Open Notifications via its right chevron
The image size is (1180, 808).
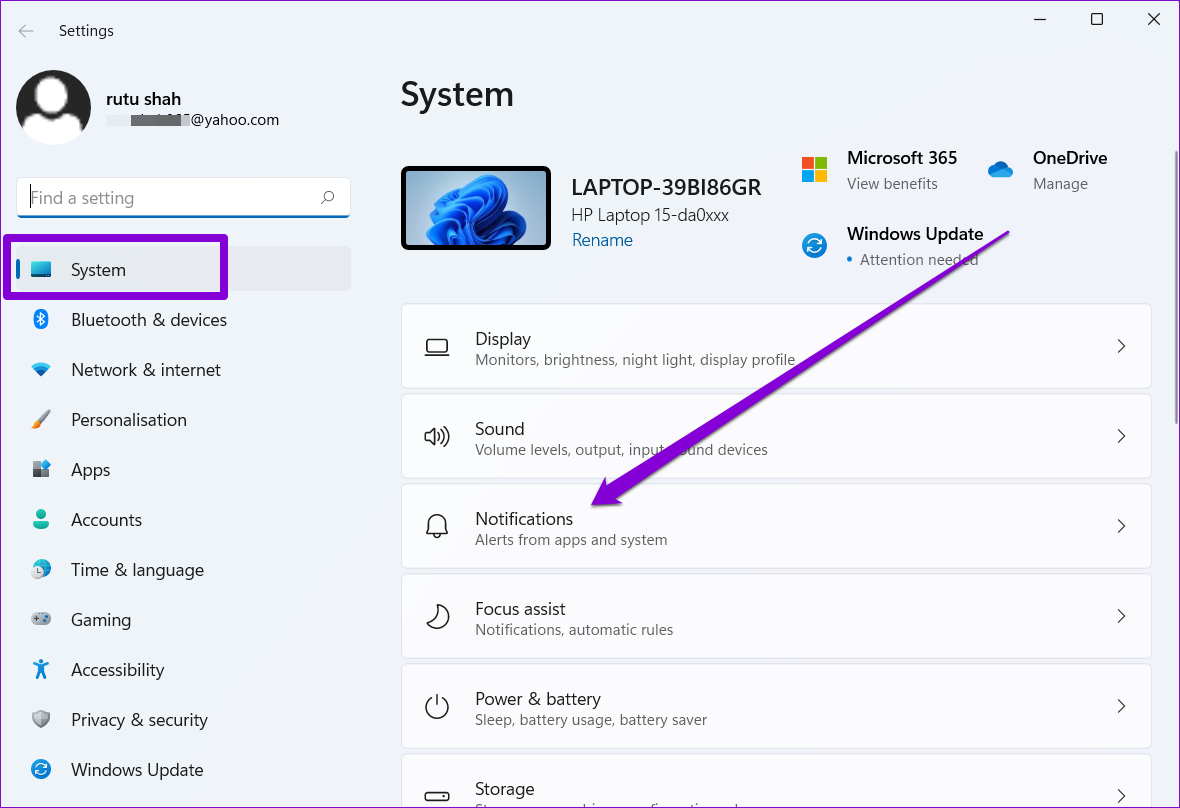[1121, 526]
